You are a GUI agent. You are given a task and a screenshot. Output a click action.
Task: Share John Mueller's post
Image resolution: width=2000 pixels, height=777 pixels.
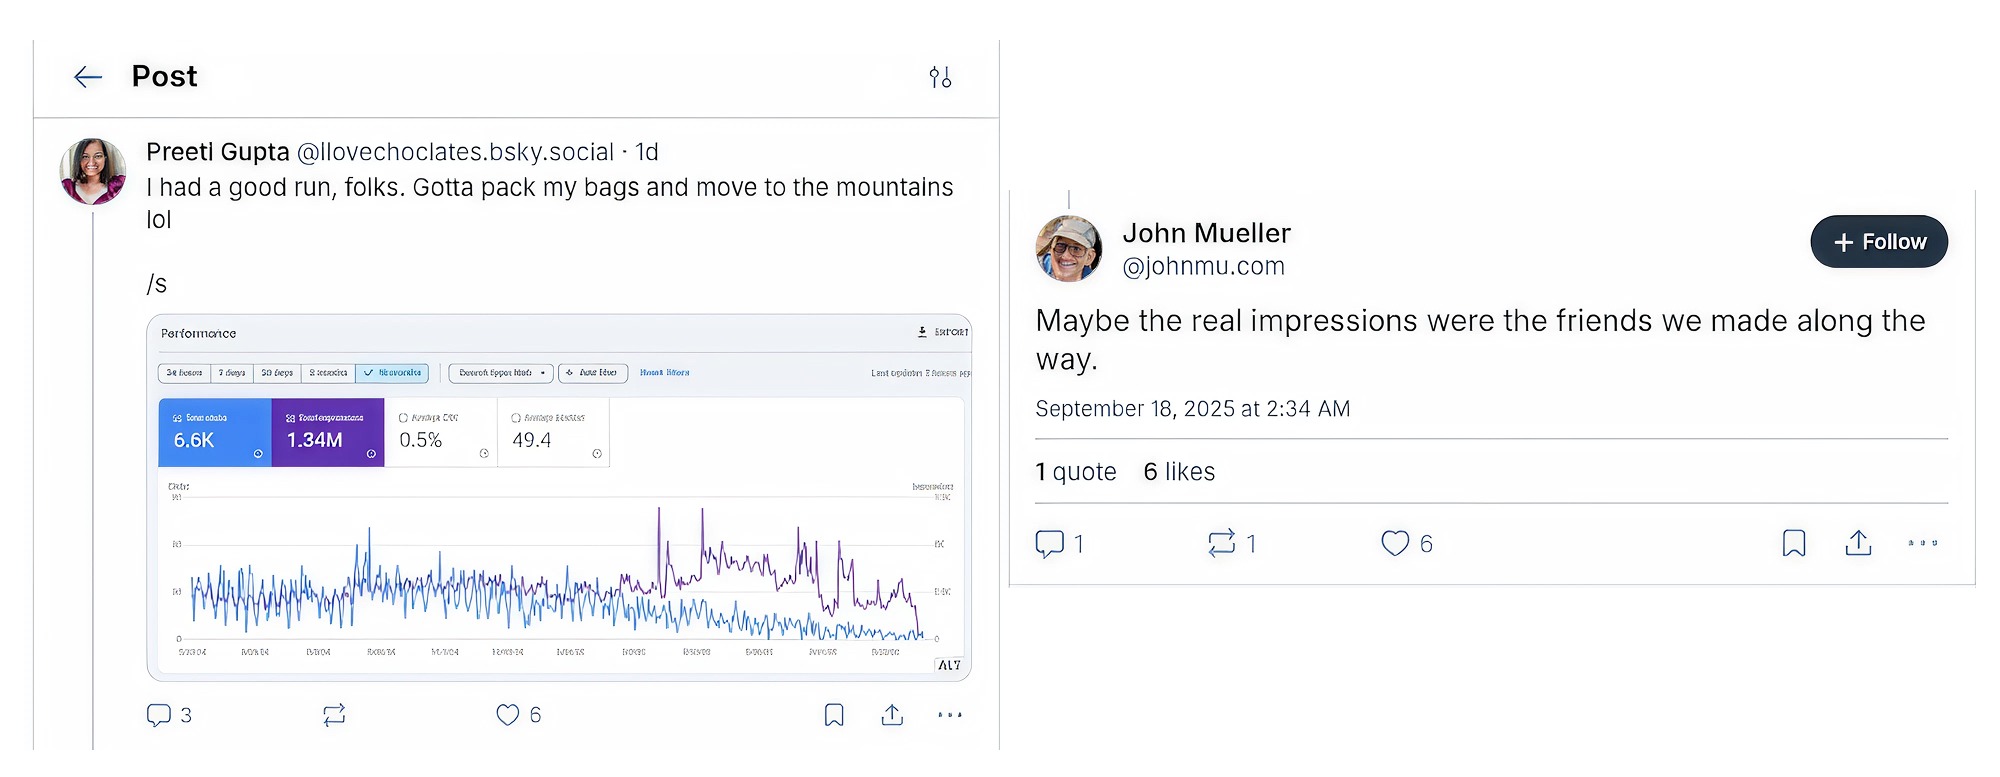click(x=1858, y=543)
